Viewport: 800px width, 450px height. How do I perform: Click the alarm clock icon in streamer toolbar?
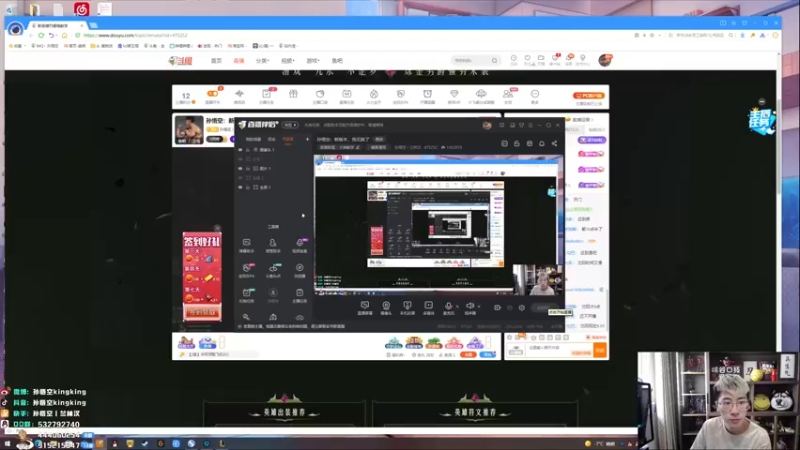pyautogui.click(x=428, y=94)
